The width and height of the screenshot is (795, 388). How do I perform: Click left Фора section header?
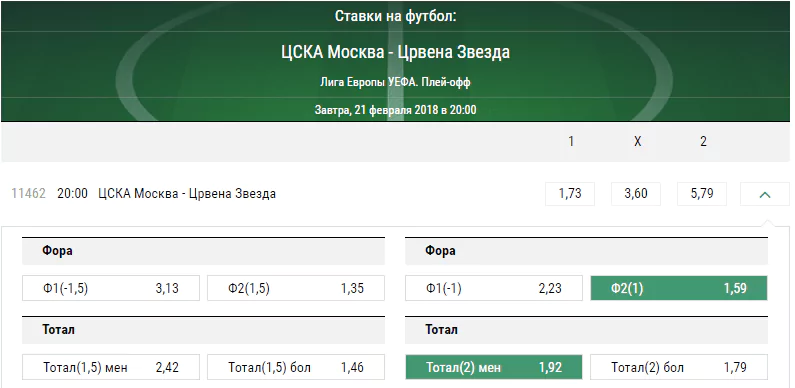[x=203, y=251]
